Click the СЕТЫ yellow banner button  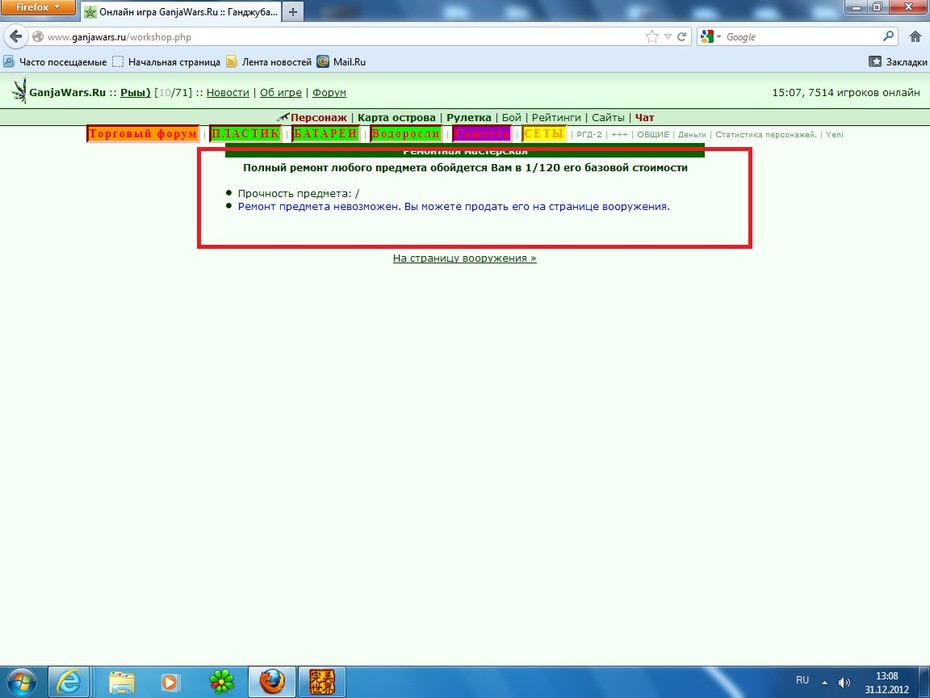tap(544, 133)
